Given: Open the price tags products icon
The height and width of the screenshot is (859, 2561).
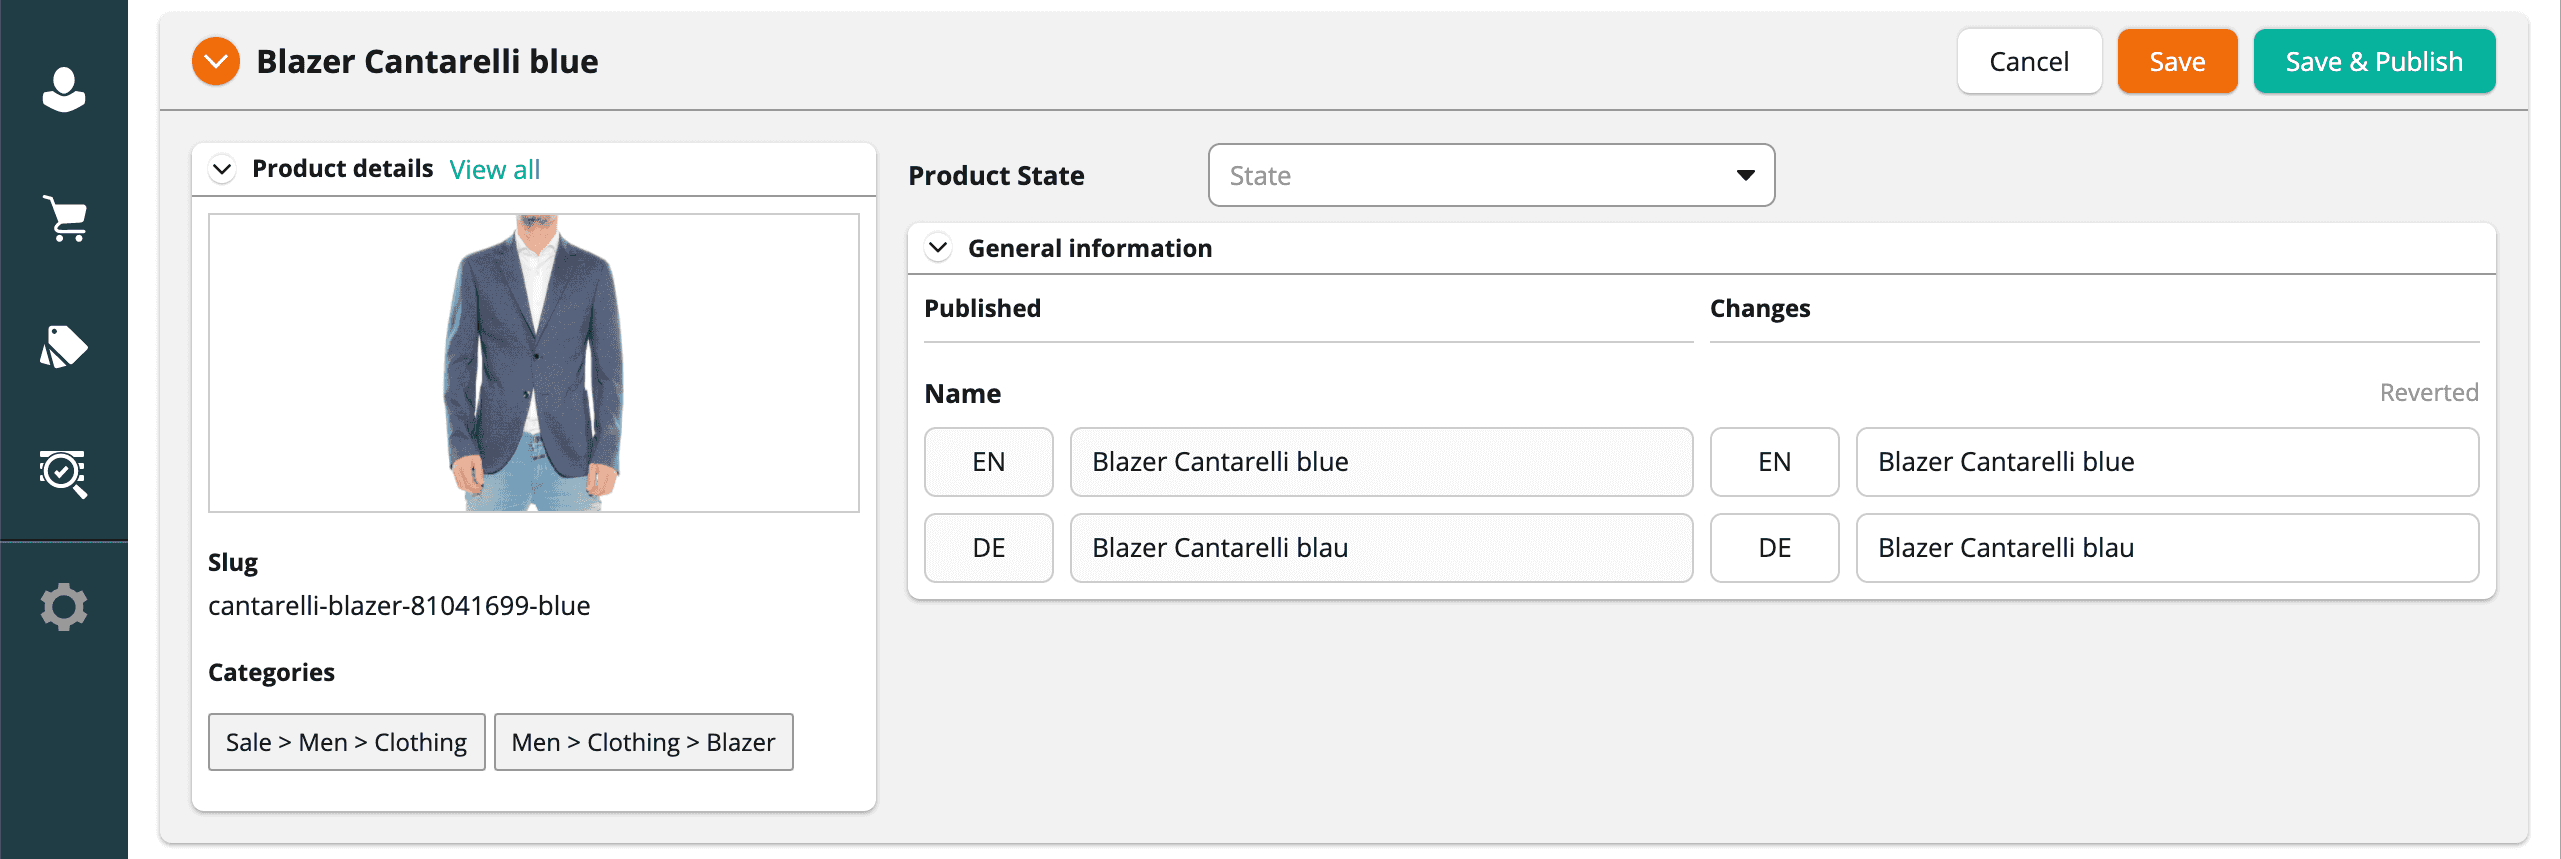Looking at the screenshot, I should pos(64,346).
